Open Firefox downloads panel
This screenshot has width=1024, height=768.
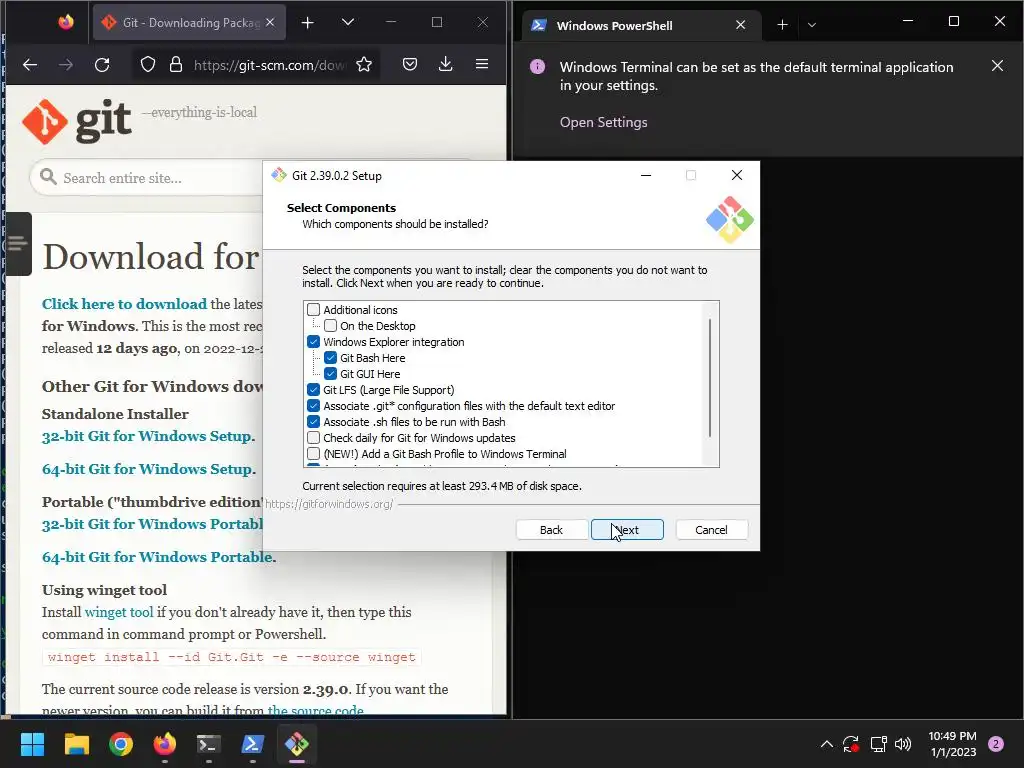(x=445, y=64)
